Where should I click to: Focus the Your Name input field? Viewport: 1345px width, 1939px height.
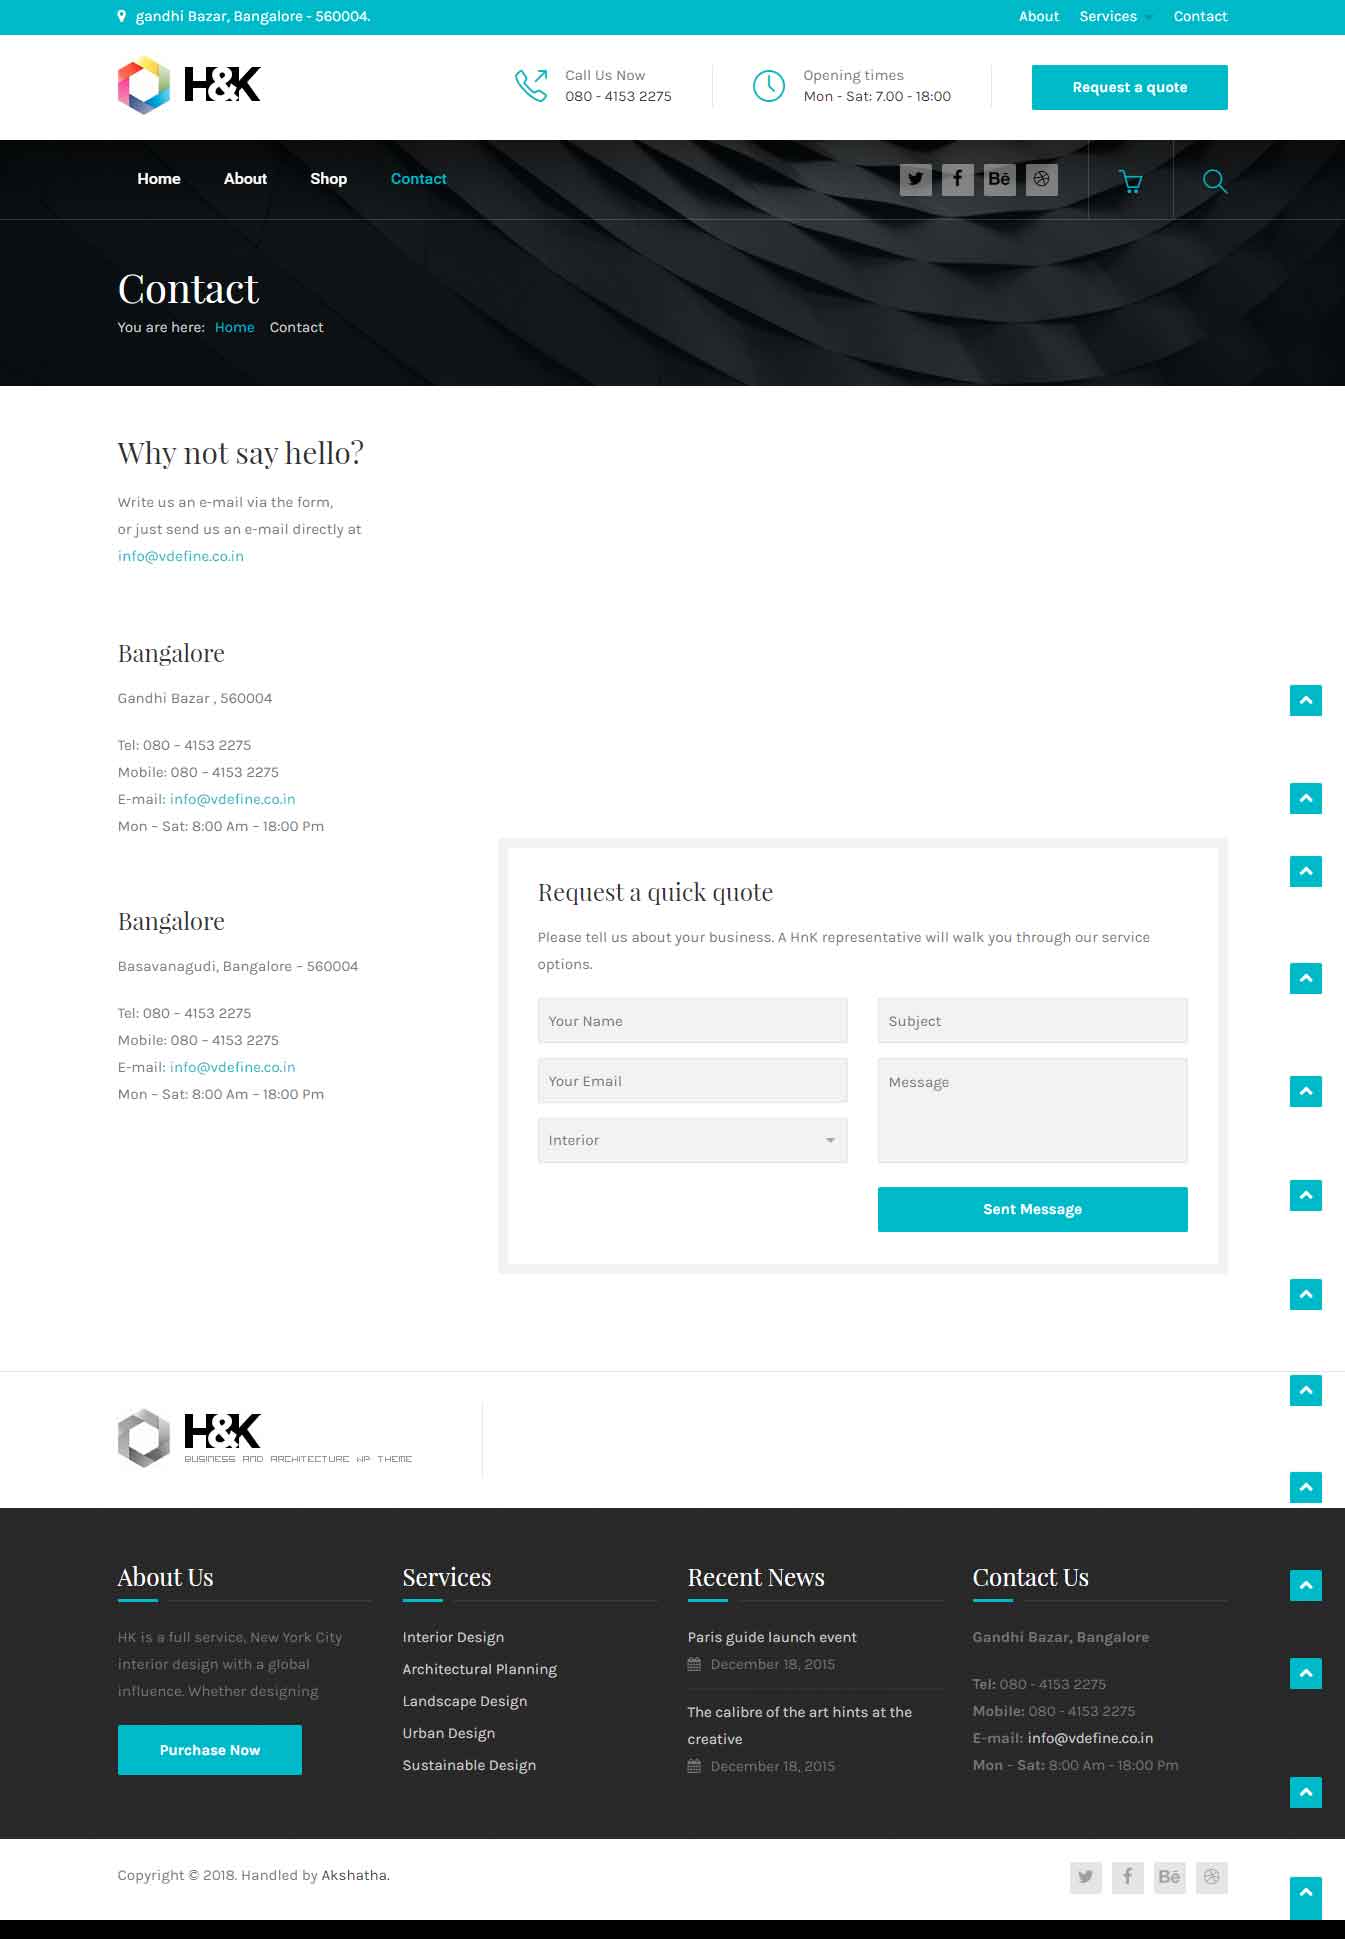tap(692, 1021)
